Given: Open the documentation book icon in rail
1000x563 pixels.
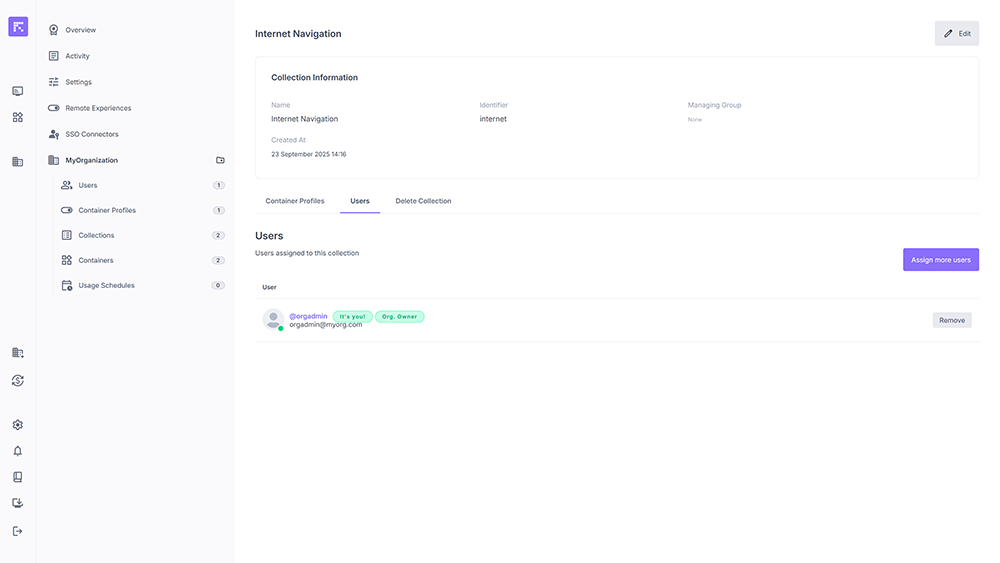Looking at the screenshot, I should (17, 477).
